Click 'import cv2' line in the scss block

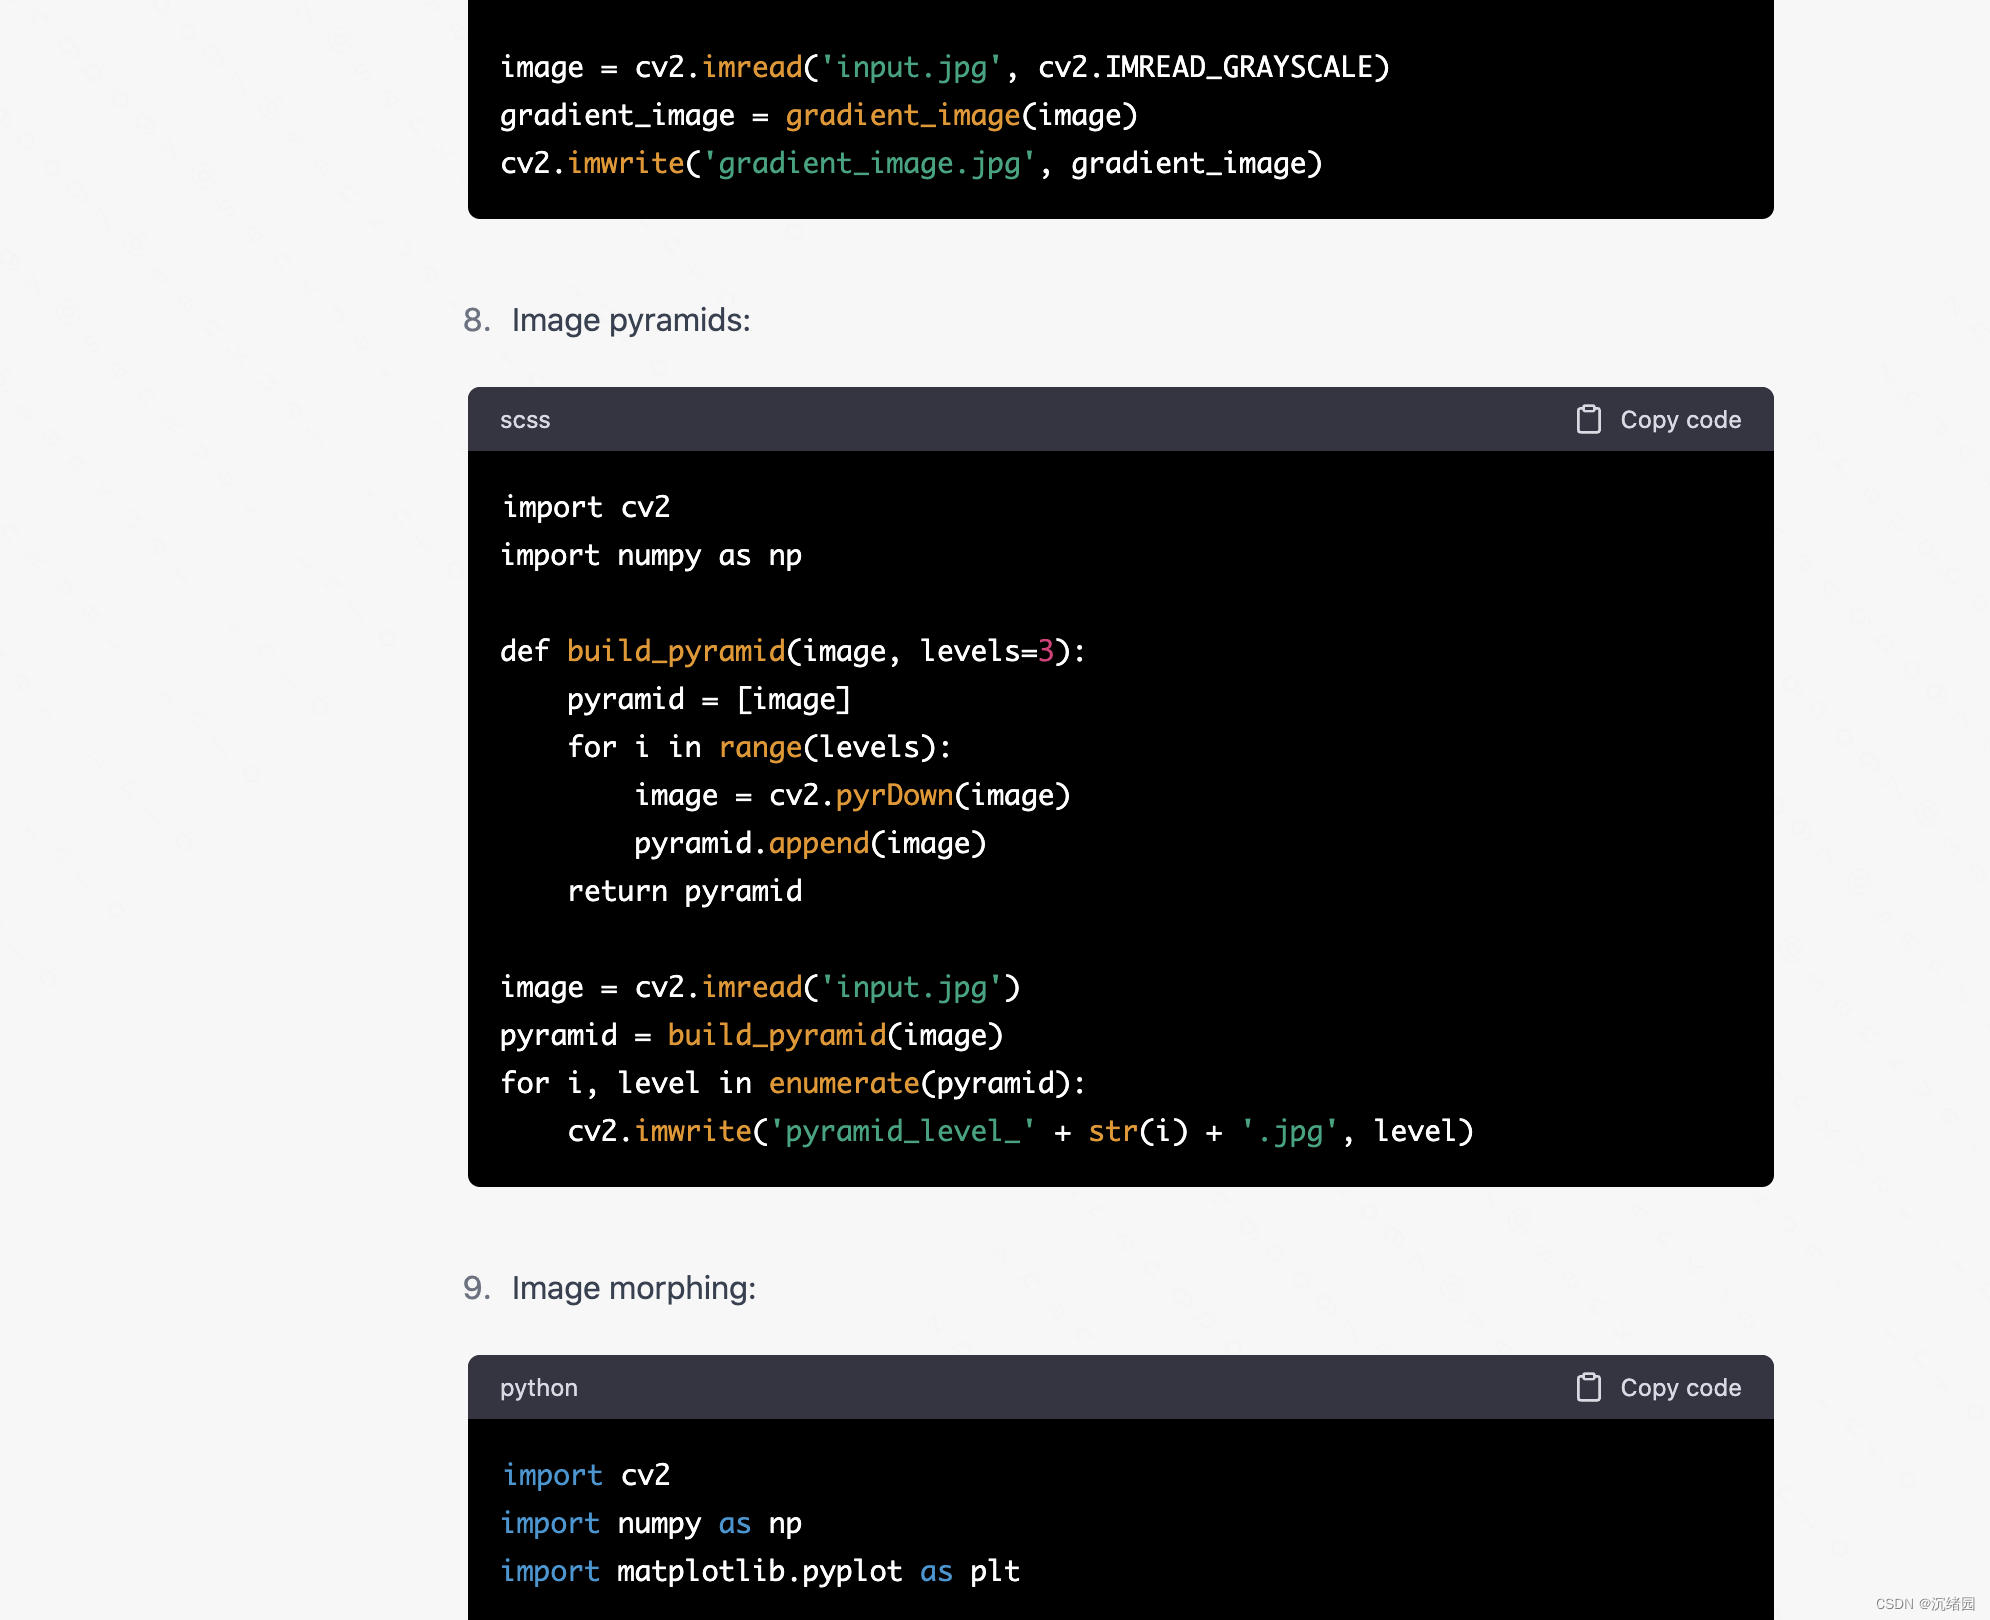[585, 507]
